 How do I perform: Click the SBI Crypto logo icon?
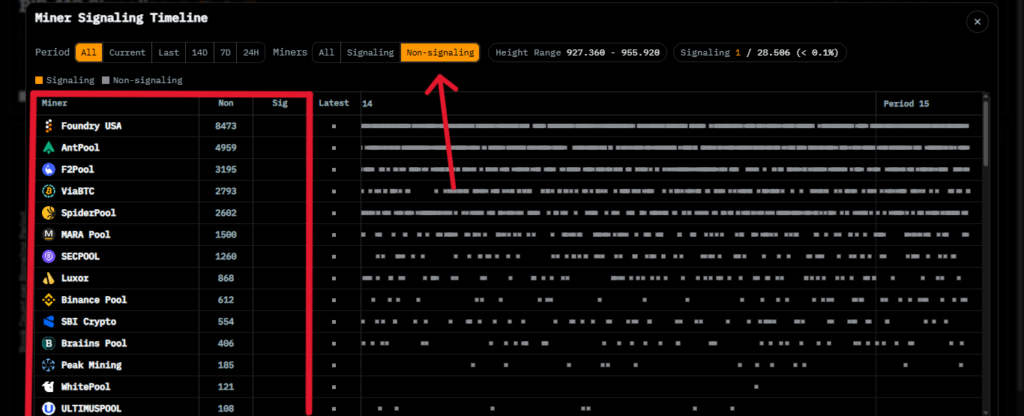click(48, 322)
